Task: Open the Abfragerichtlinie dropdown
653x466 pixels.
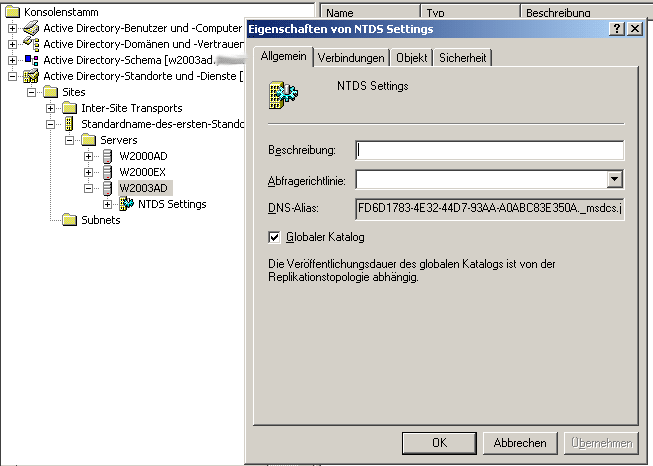Action: (615, 180)
